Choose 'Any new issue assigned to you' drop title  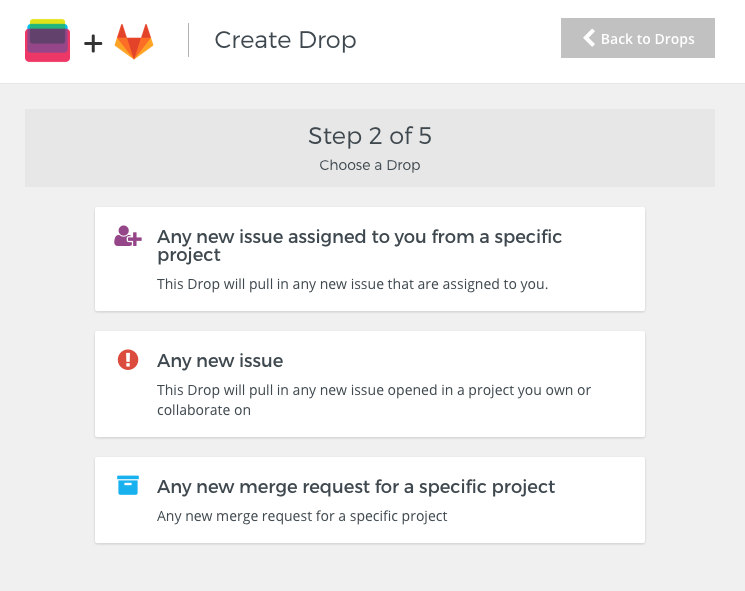[359, 245]
